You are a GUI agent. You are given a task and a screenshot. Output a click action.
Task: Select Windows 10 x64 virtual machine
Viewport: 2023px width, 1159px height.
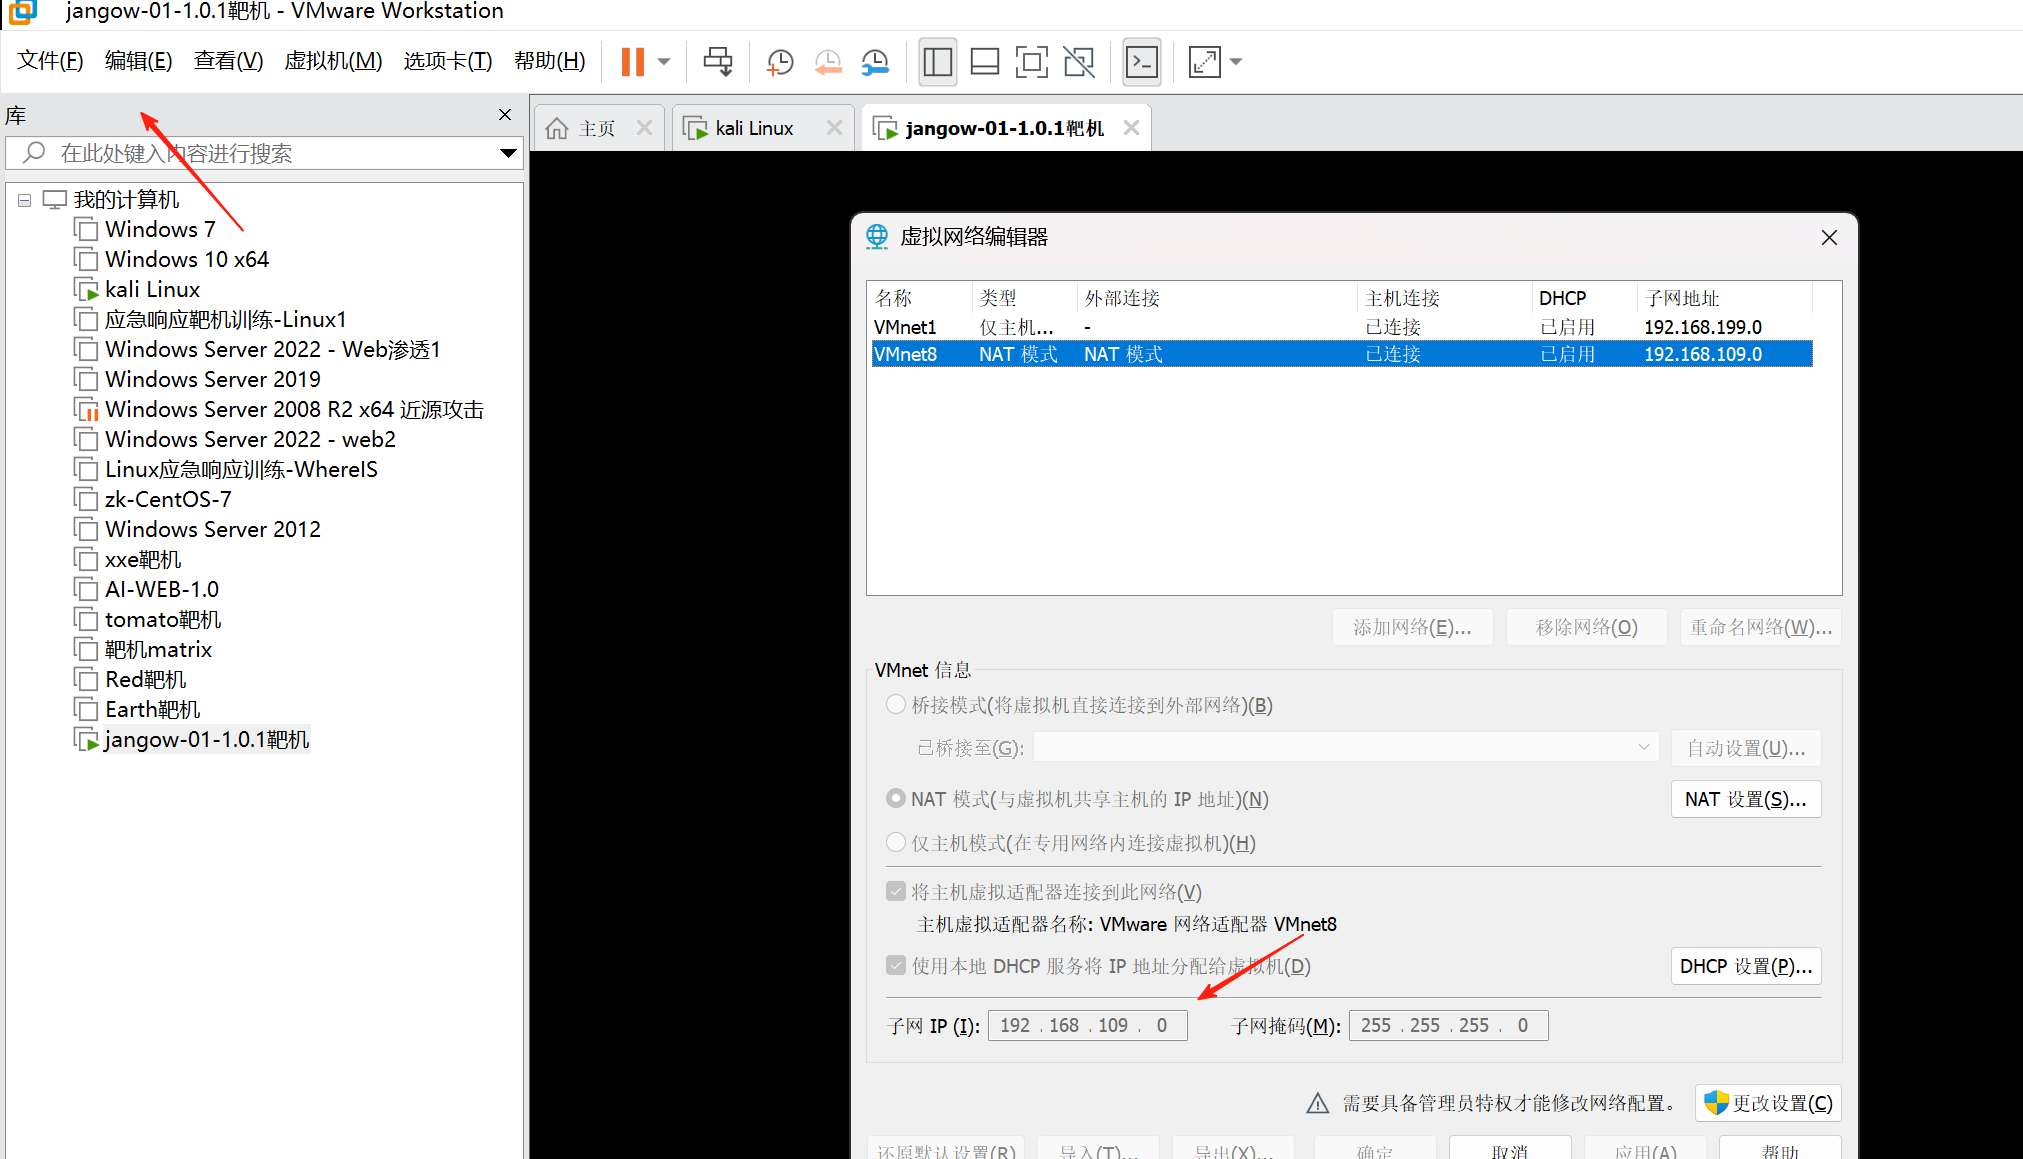187,260
